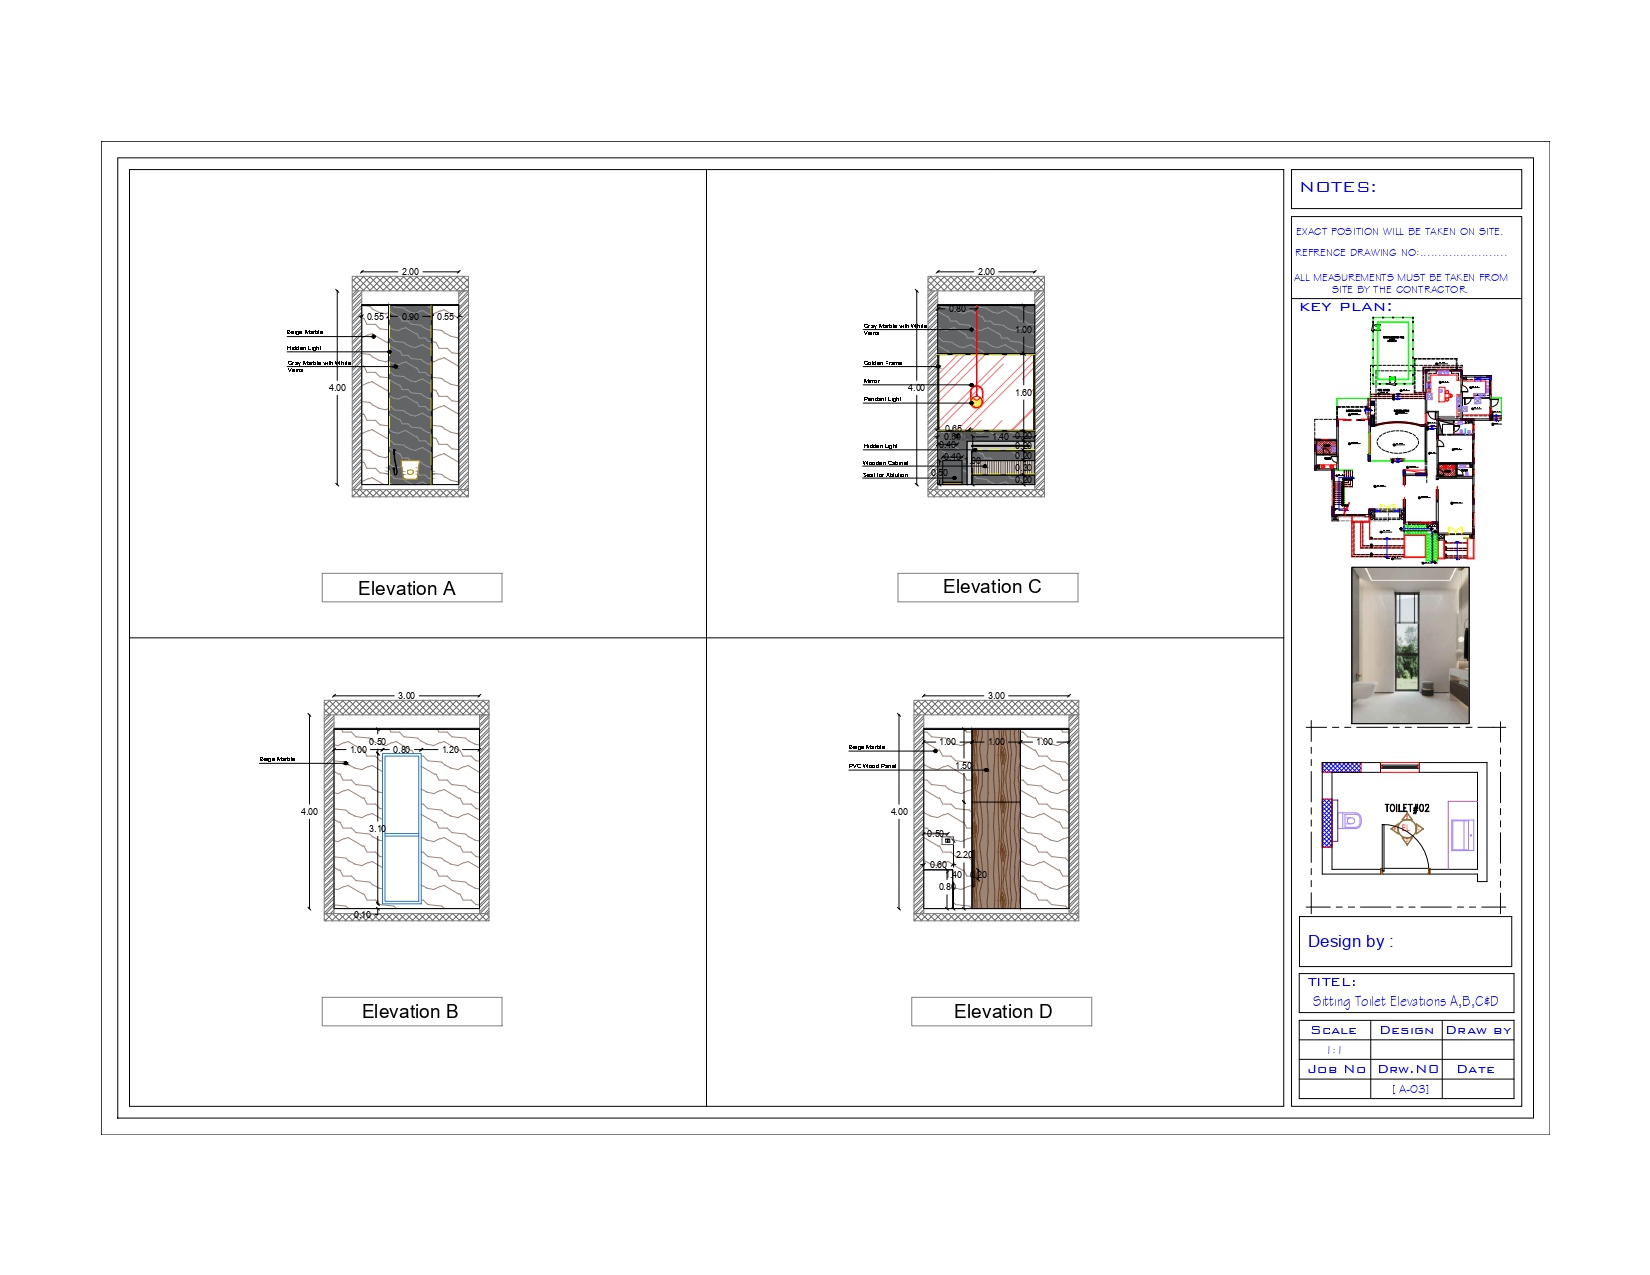This screenshot has width=1650, height=1275.
Task: Click the Elevation D title box
Action: pos(1000,1011)
